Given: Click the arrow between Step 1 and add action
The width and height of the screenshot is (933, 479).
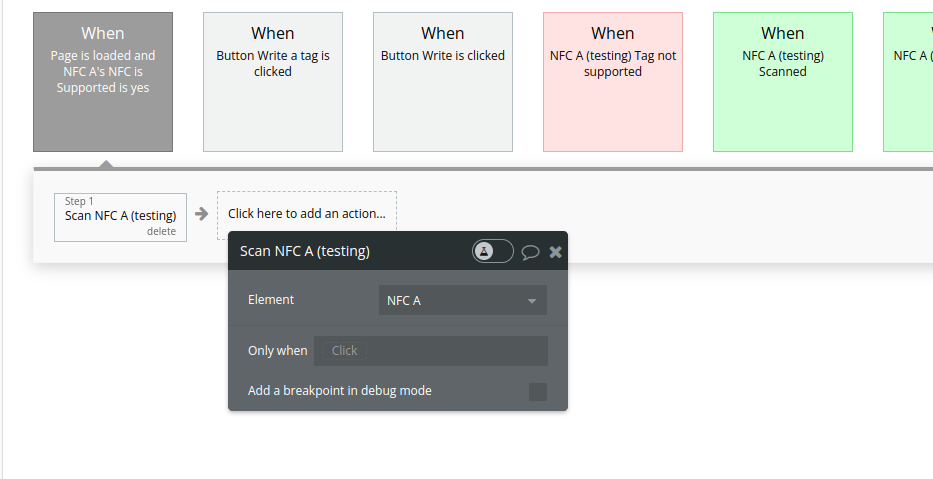Looking at the screenshot, I should pyautogui.click(x=201, y=214).
